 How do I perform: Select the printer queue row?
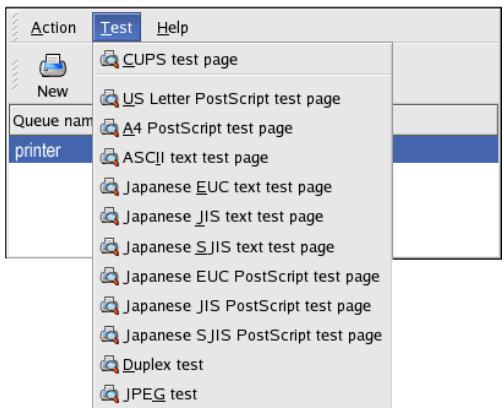pyautogui.click(x=253, y=149)
